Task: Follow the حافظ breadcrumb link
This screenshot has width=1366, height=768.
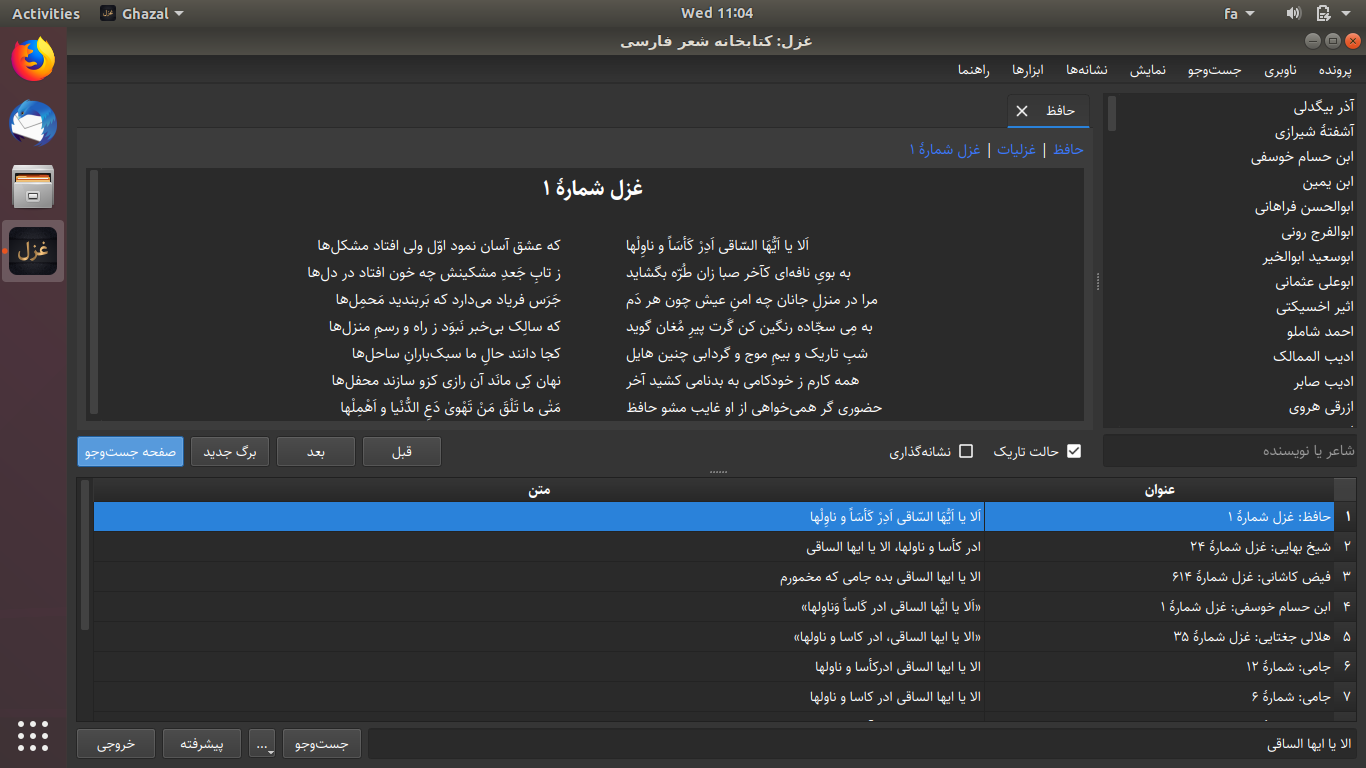Action: 1068,149
